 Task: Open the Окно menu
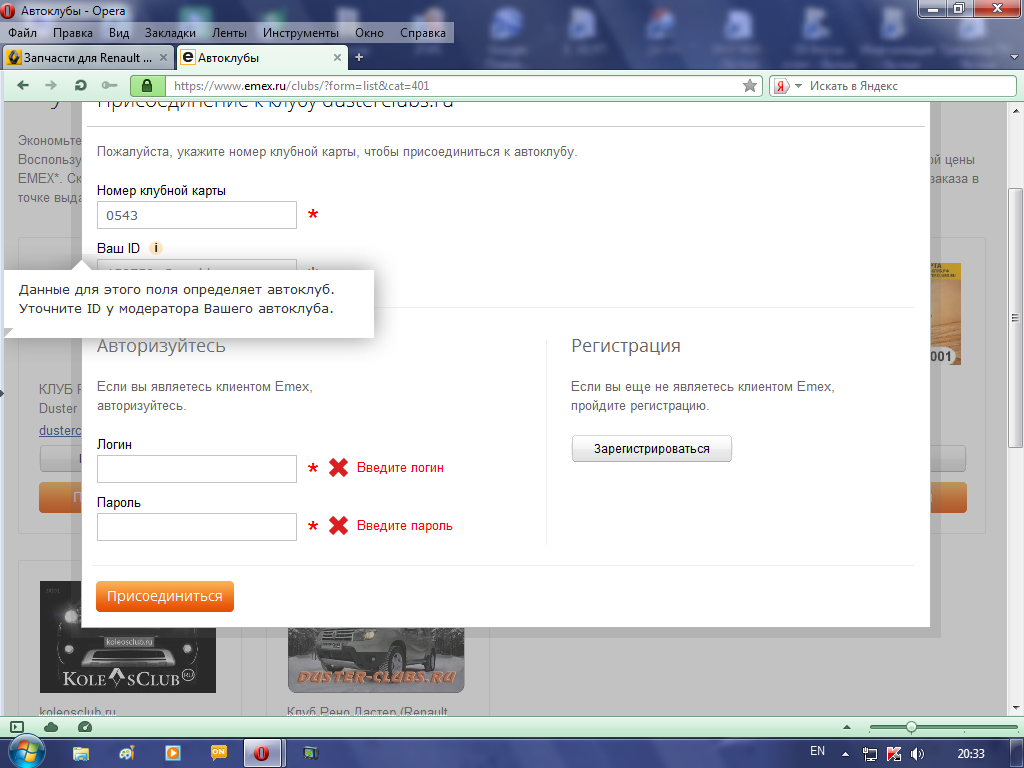pyautogui.click(x=369, y=33)
